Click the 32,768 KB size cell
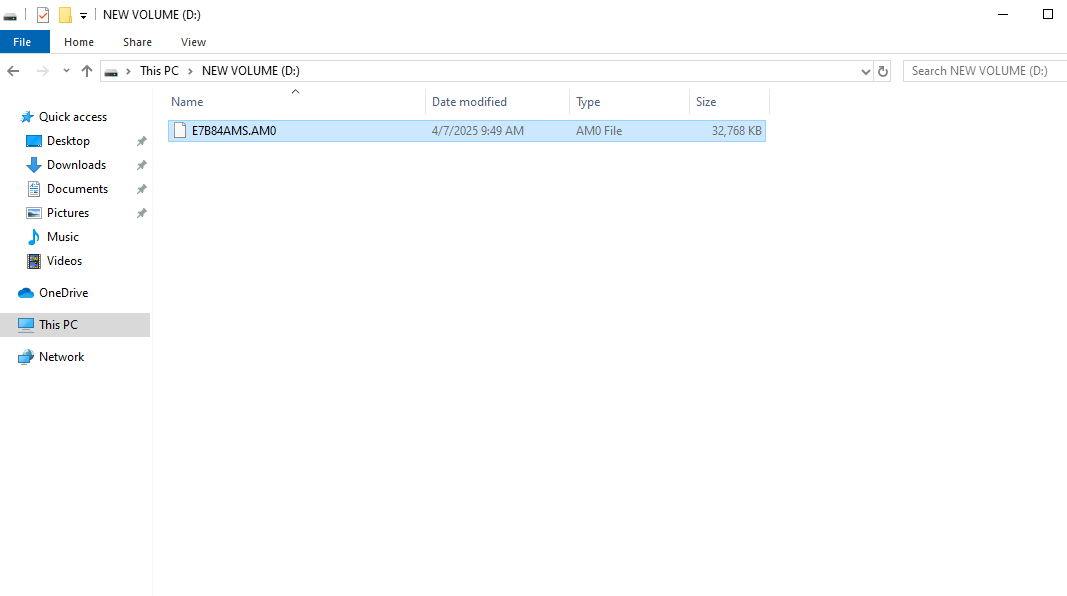 736,131
